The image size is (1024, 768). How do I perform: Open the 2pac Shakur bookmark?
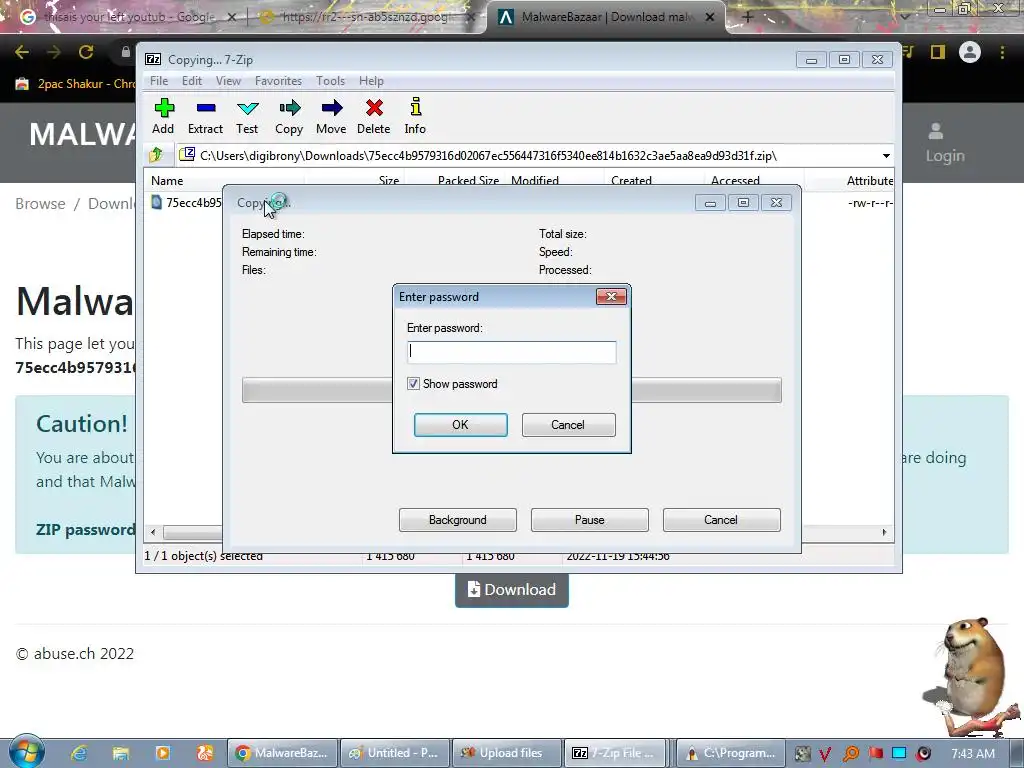click(x=75, y=84)
